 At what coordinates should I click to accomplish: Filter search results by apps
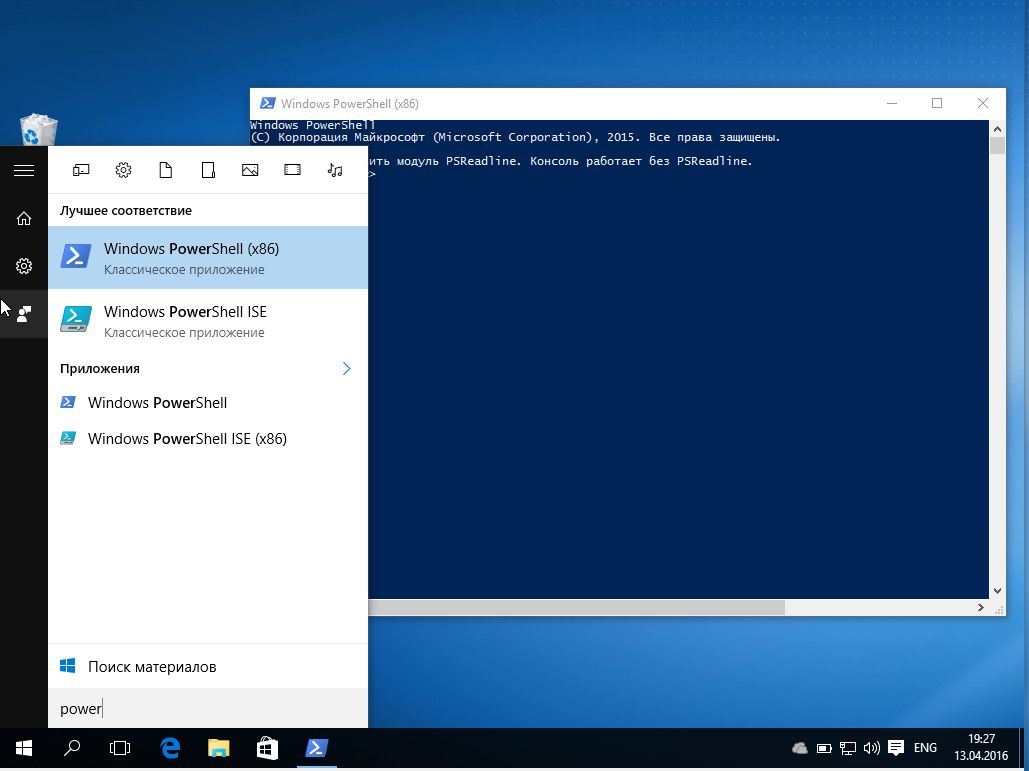[x=81, y=171]
